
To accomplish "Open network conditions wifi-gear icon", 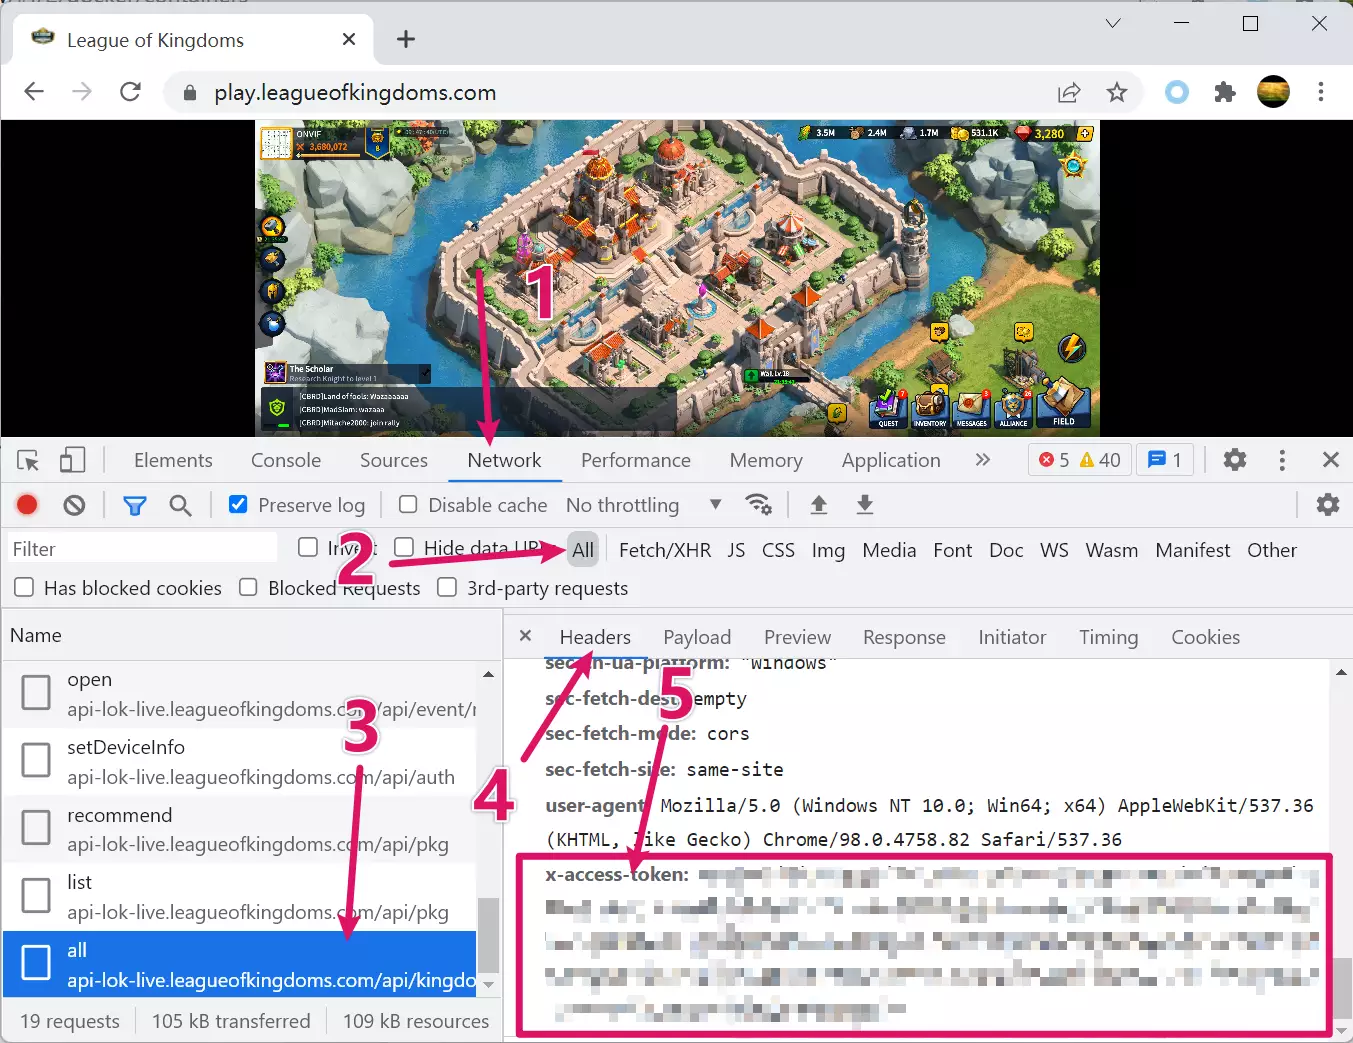I will tap(759, 505).
